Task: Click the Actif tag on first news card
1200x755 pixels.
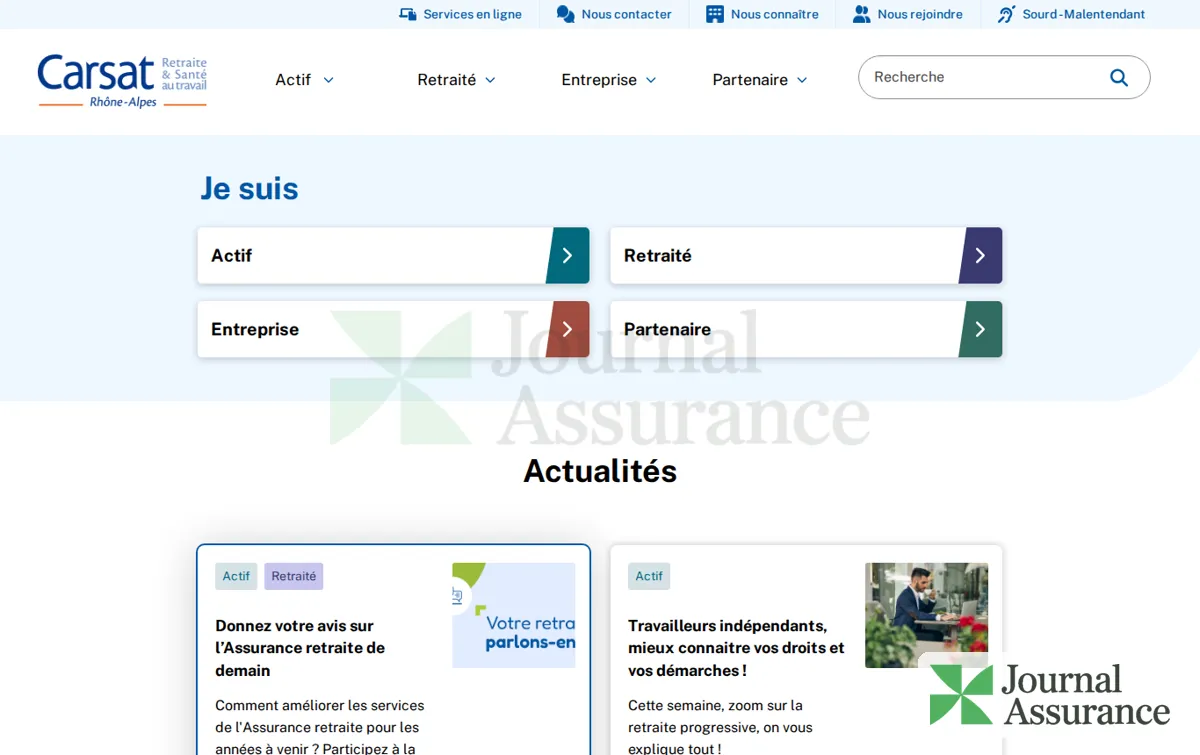Action: point(236,576)
